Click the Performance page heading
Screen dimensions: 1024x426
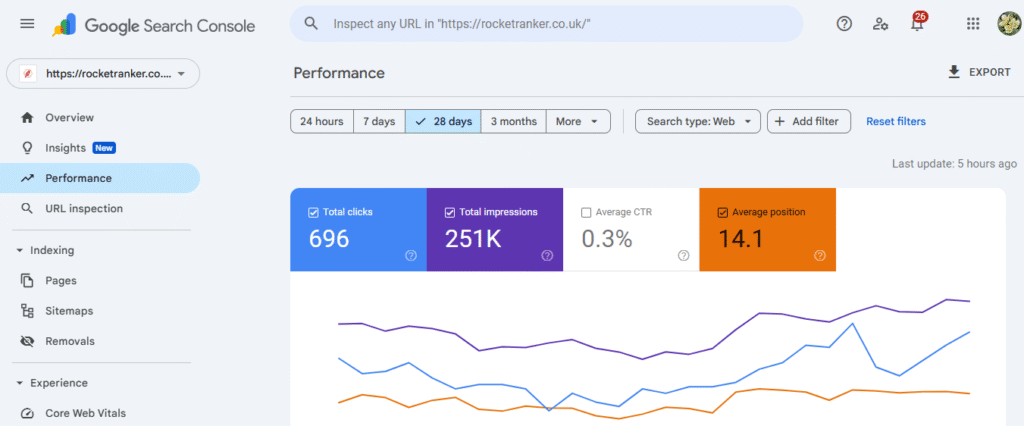[339, 73]
